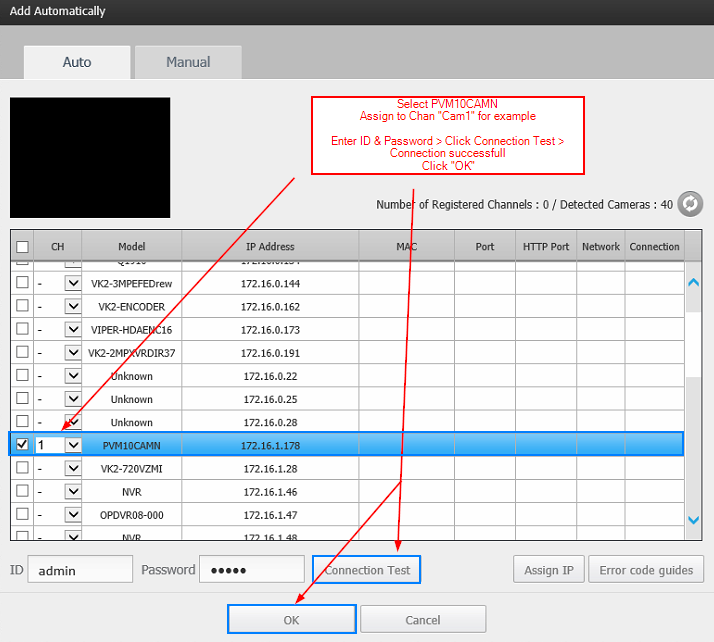Viewport: 714px width, 642px height.
Task: Open channel dropdown for VIPER-HDAENC16
Action: click(73, 330)
